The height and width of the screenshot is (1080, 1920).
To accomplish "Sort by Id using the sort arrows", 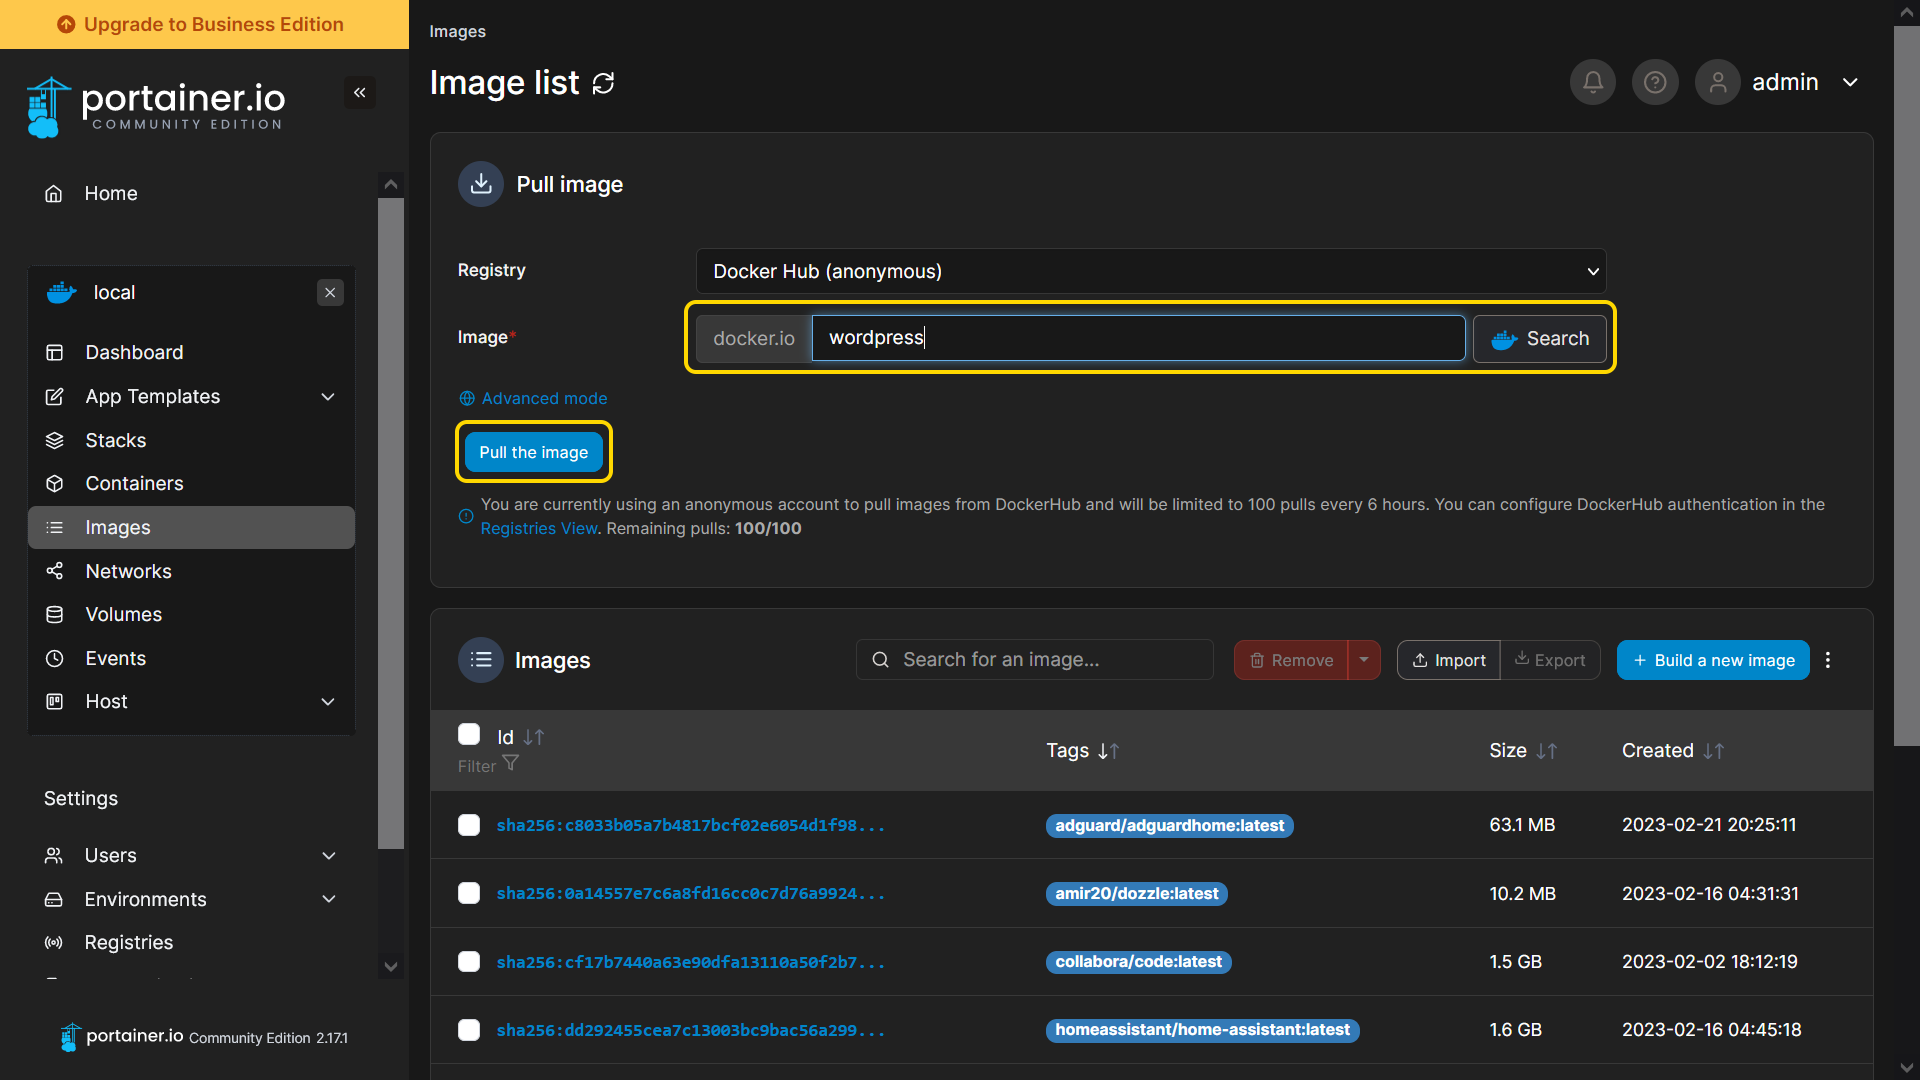I will point(534,737).
